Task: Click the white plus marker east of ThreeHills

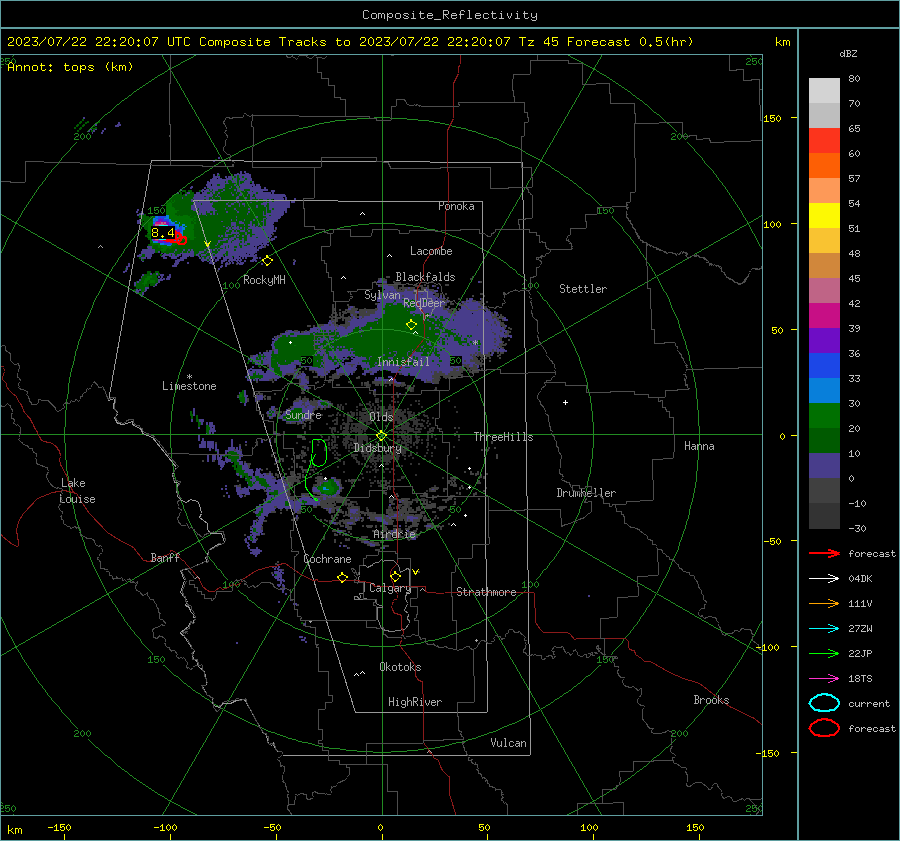Action: pos(565,402)
